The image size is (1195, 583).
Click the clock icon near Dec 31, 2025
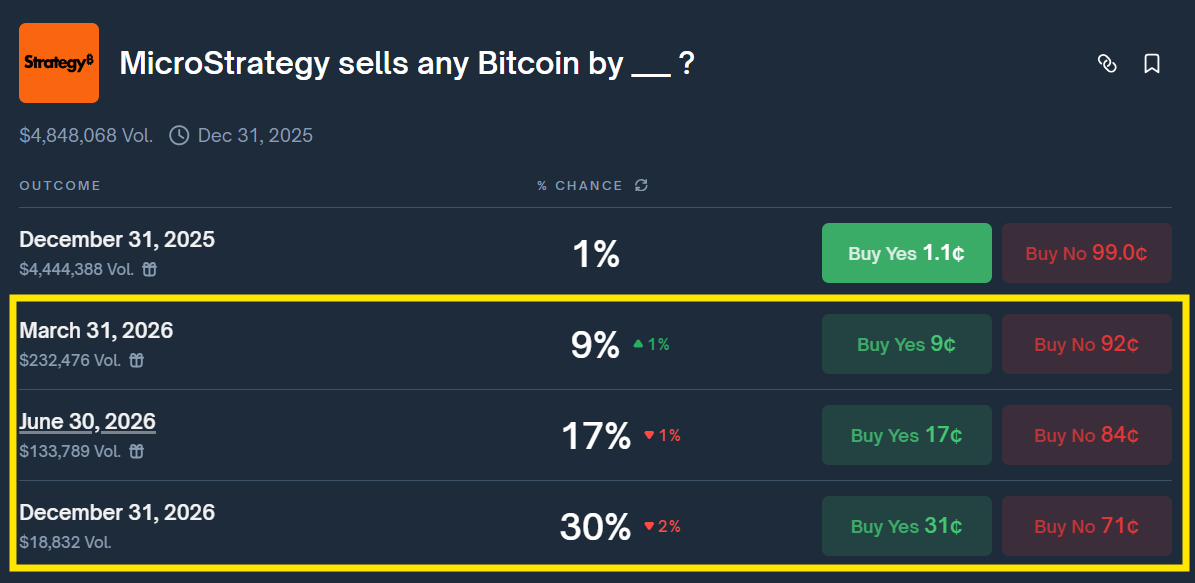click(178, 135)
